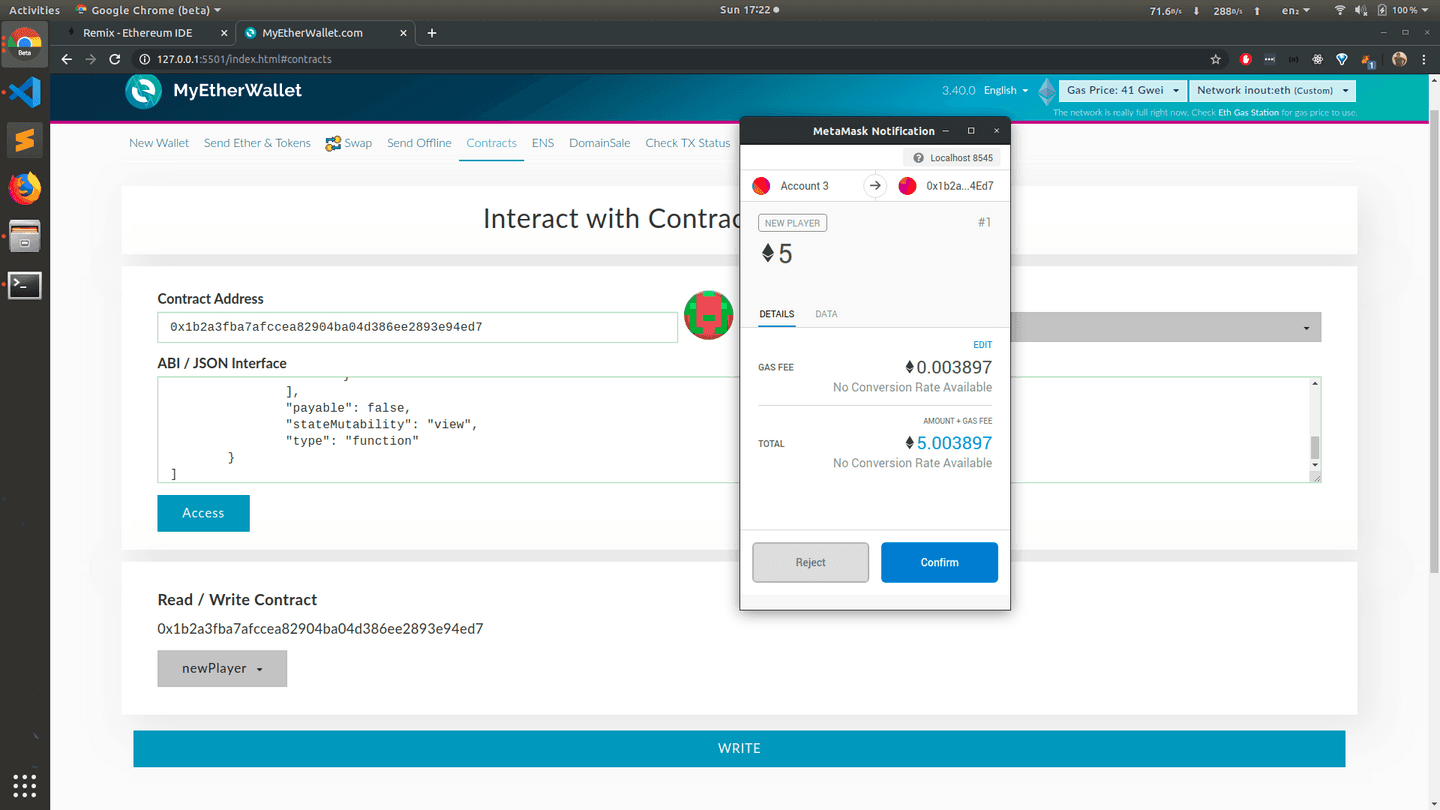Open a new browser tab
Image resolution: width=1440 pixels, height=810 pixels.
(432, 33)
